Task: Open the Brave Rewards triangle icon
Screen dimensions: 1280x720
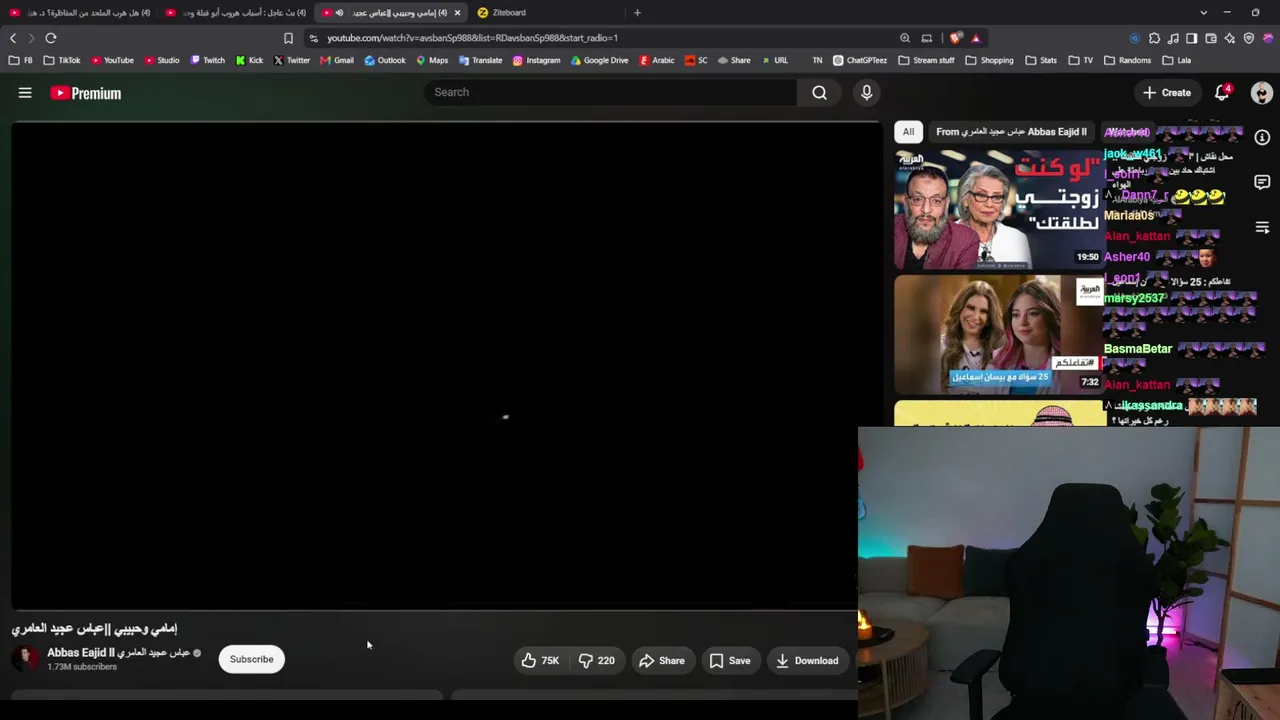Action: [976, 38]
